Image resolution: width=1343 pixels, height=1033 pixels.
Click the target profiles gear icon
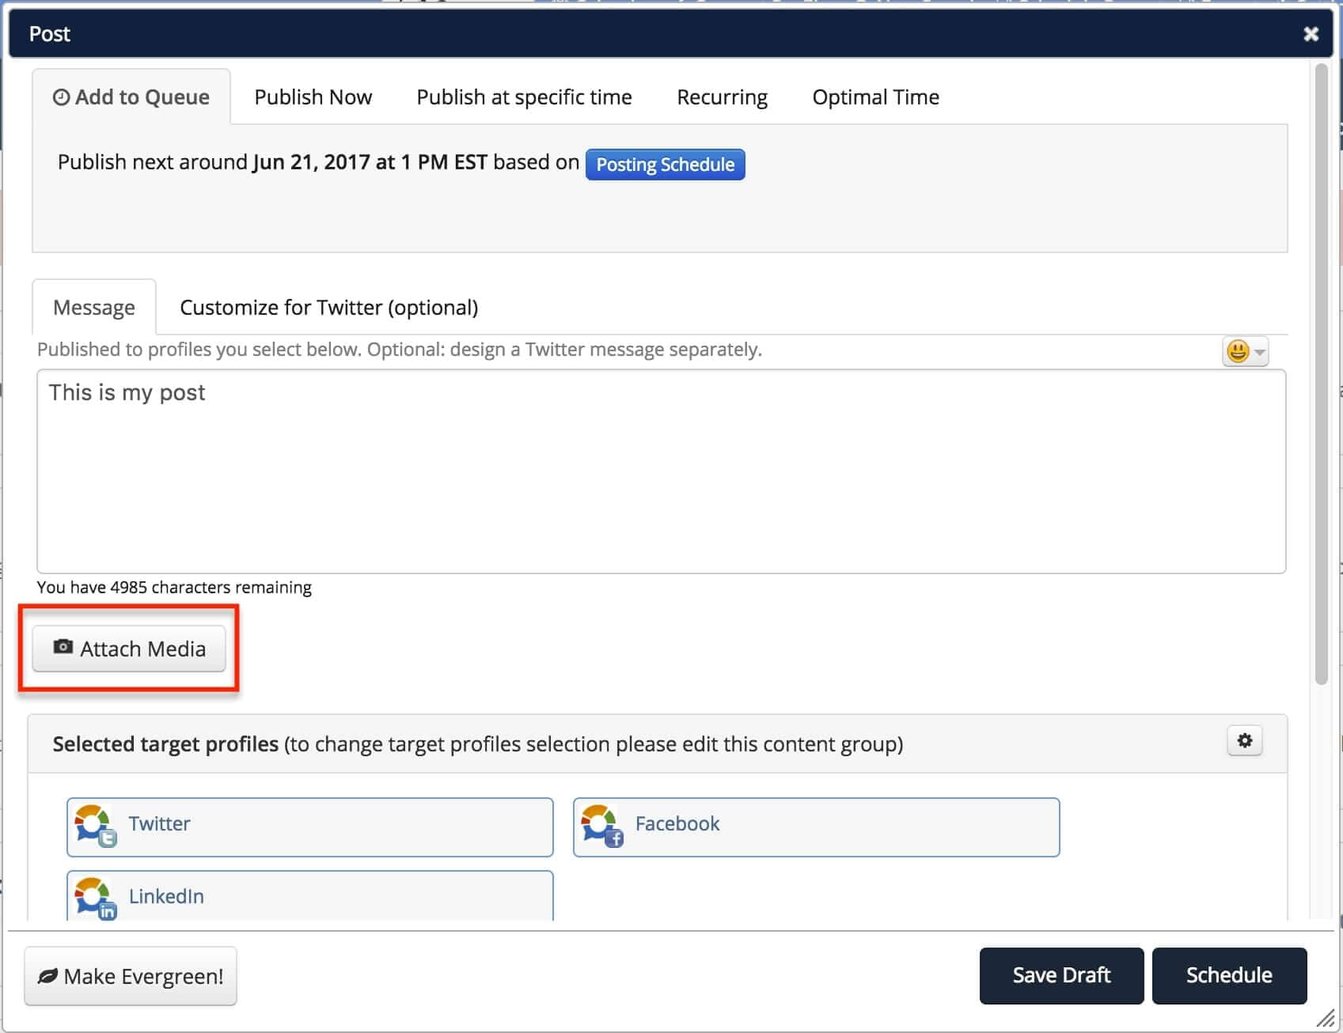coord(1245,741)
